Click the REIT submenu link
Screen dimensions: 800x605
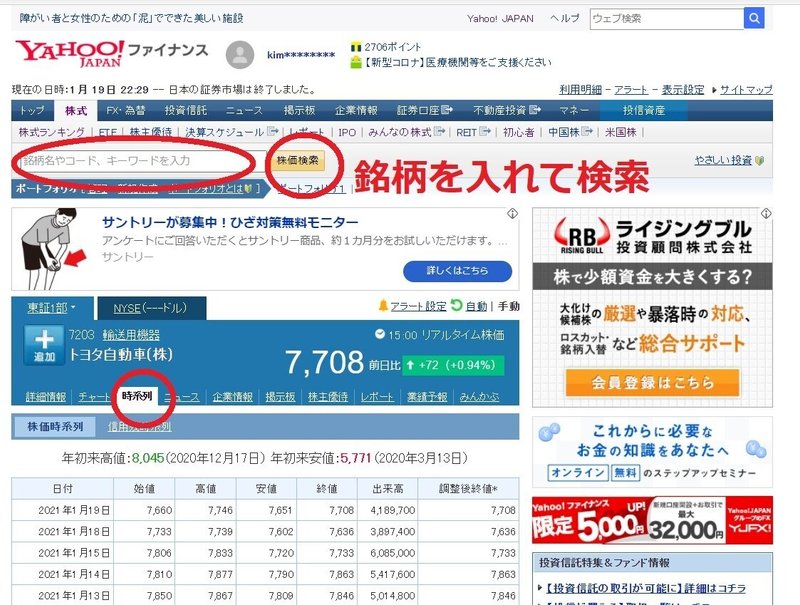pos(473,132)
